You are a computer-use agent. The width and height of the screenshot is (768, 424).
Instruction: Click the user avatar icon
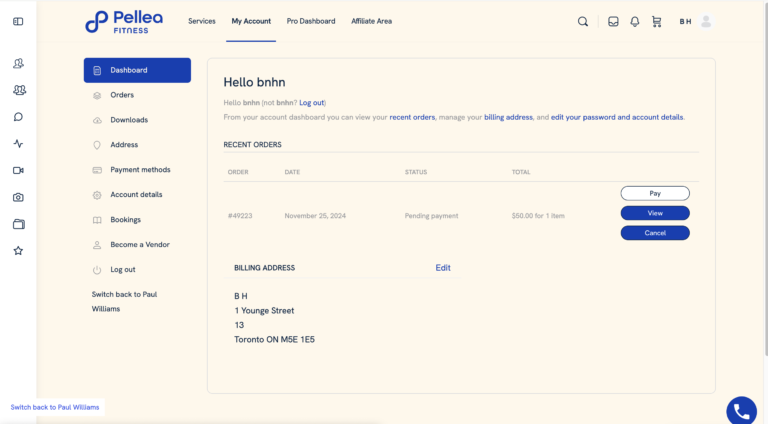706,22
